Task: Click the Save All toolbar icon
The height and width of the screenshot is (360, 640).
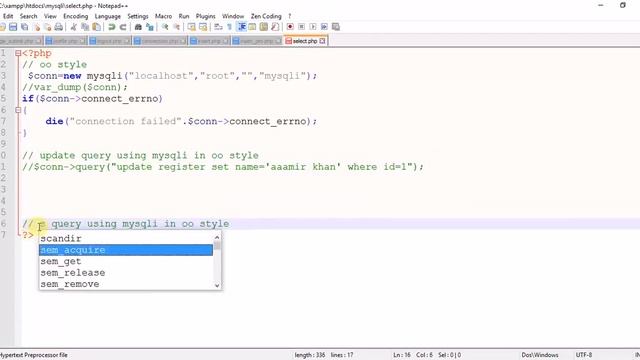Action: point(24,27)
